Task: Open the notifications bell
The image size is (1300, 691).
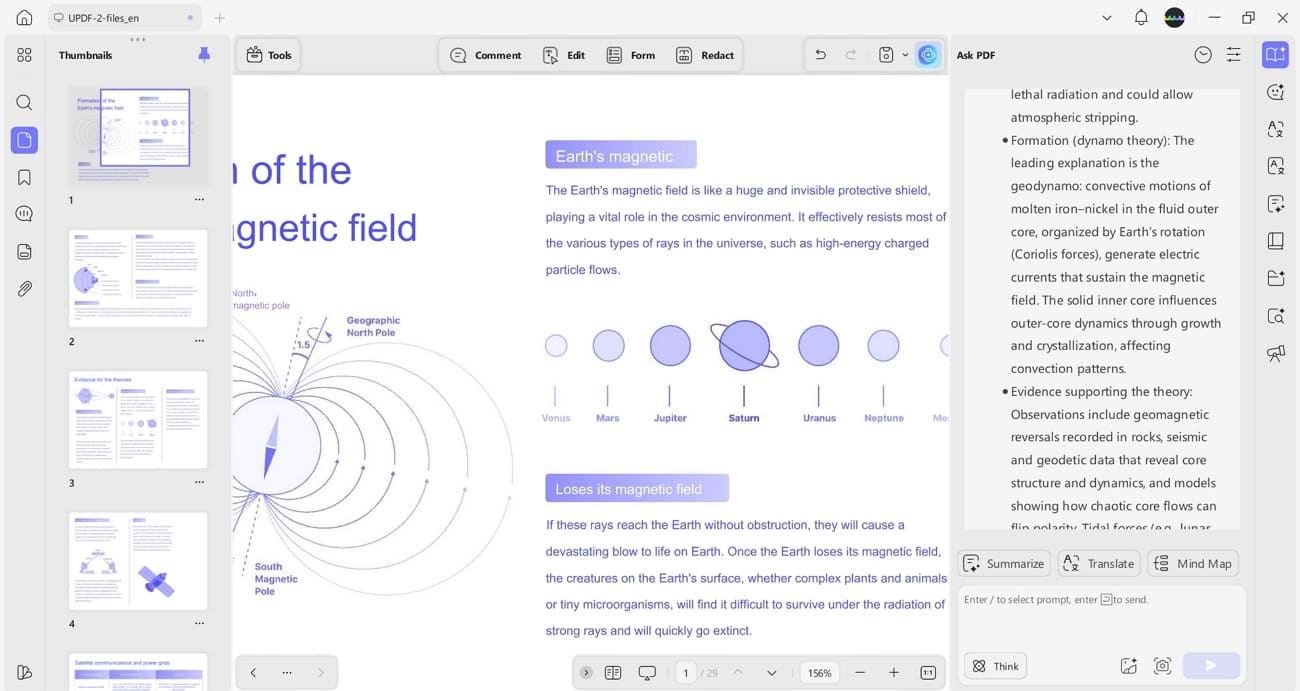Action: click(1141, 18)
